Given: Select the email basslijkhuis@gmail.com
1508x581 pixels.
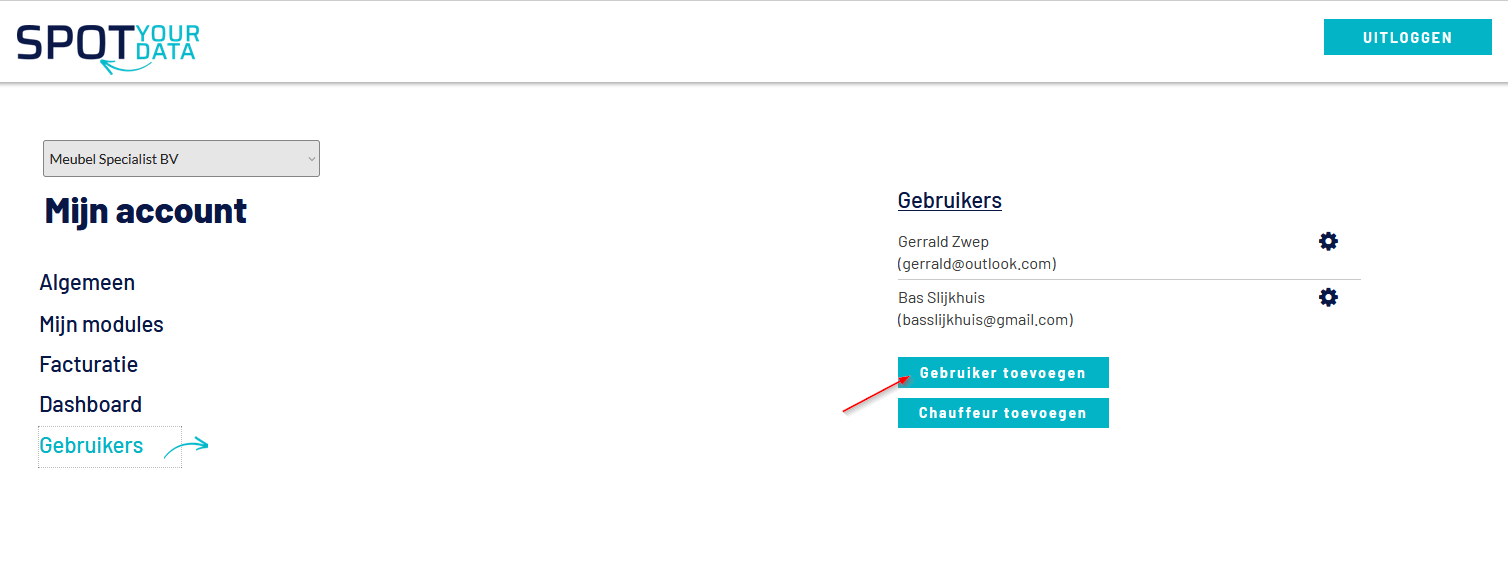Looking at the screenshot, I should tap(985, 320).
